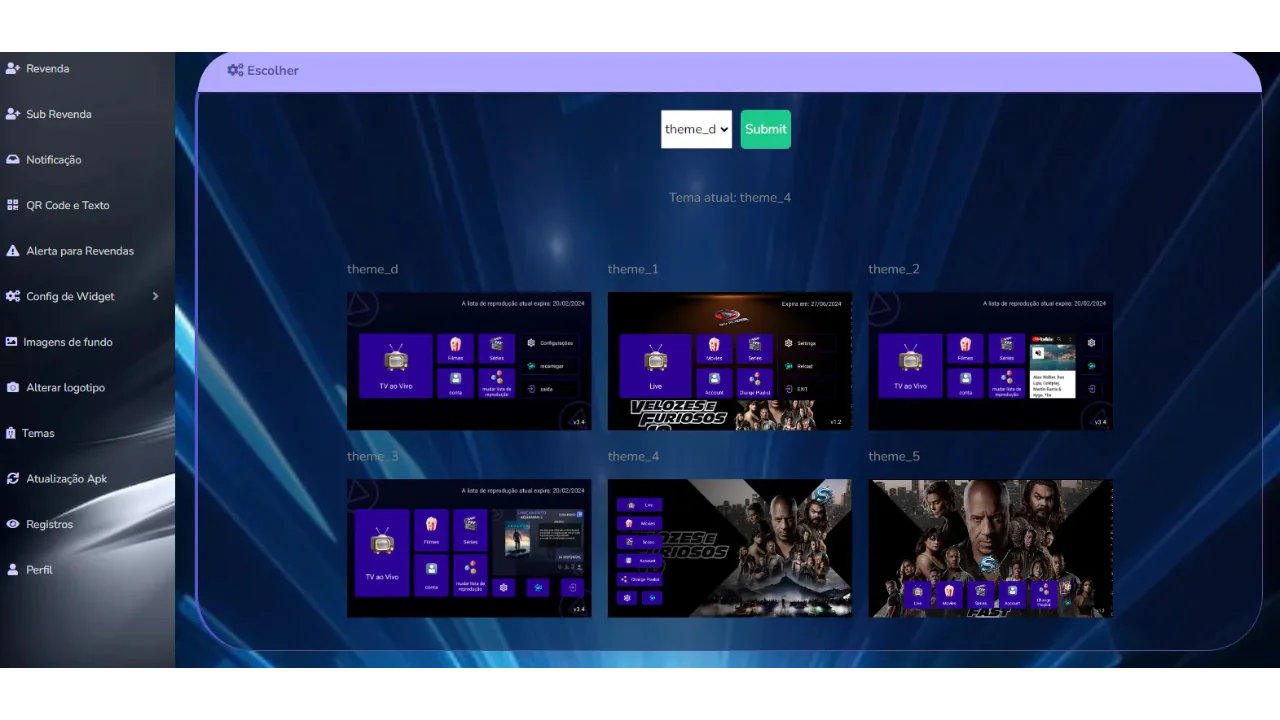This screenshot has height=720, width=1280.
Task: Open the Temas menu item
Action: coord(38,433)
